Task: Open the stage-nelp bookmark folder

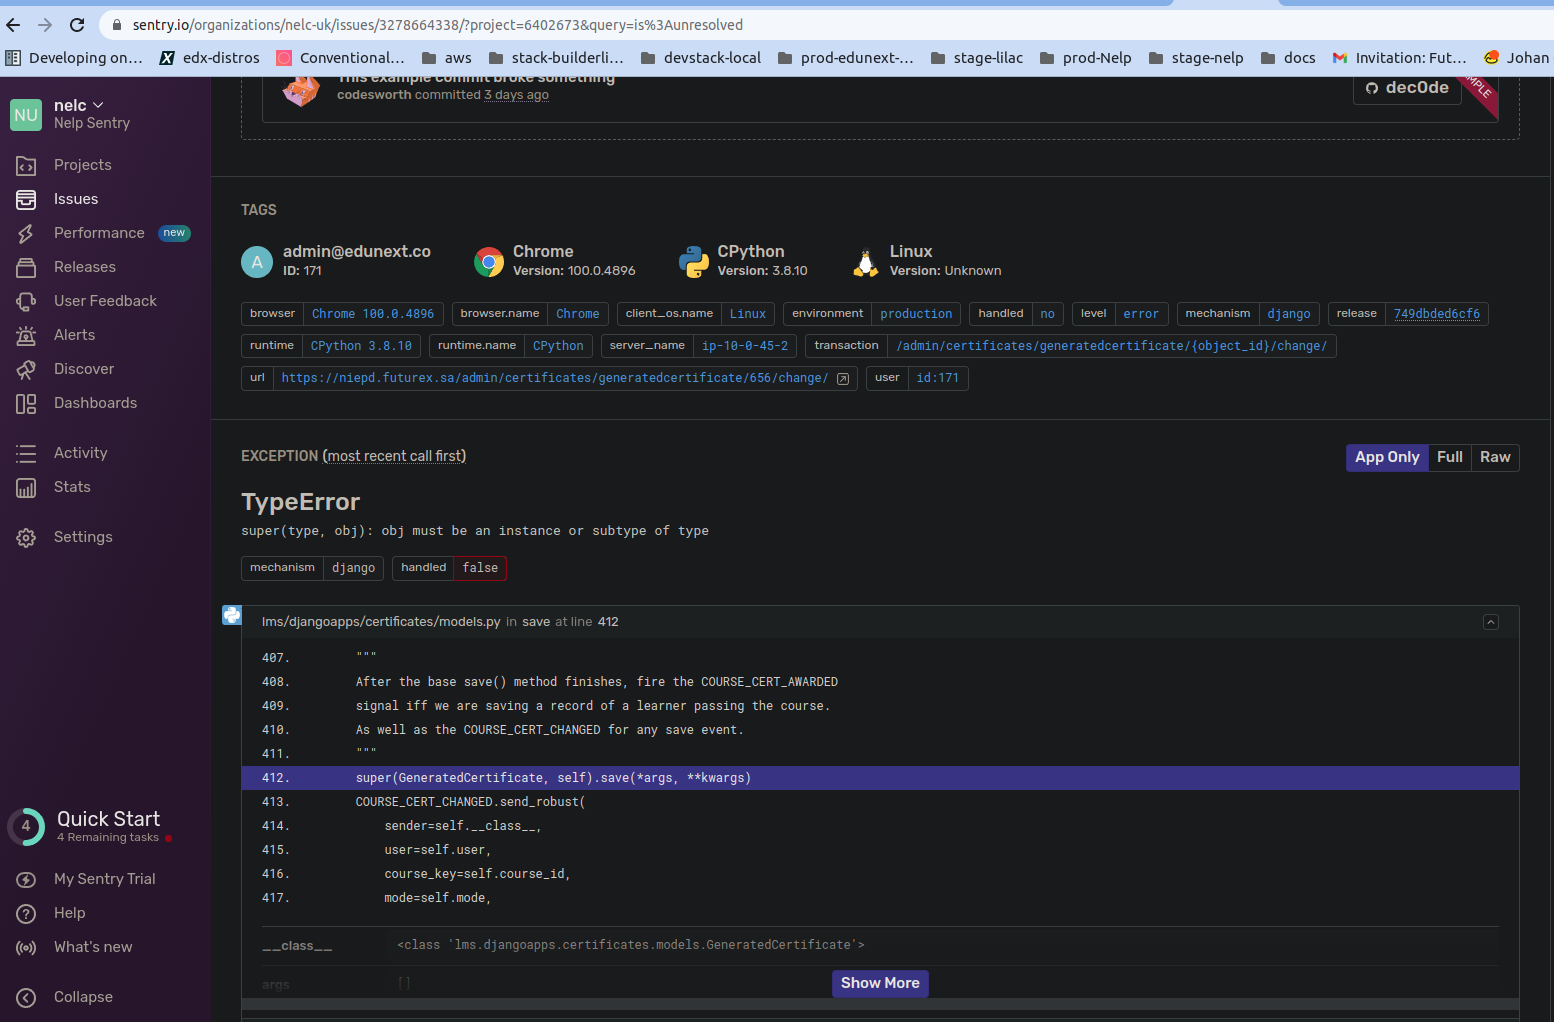Action: point(1196,58)
